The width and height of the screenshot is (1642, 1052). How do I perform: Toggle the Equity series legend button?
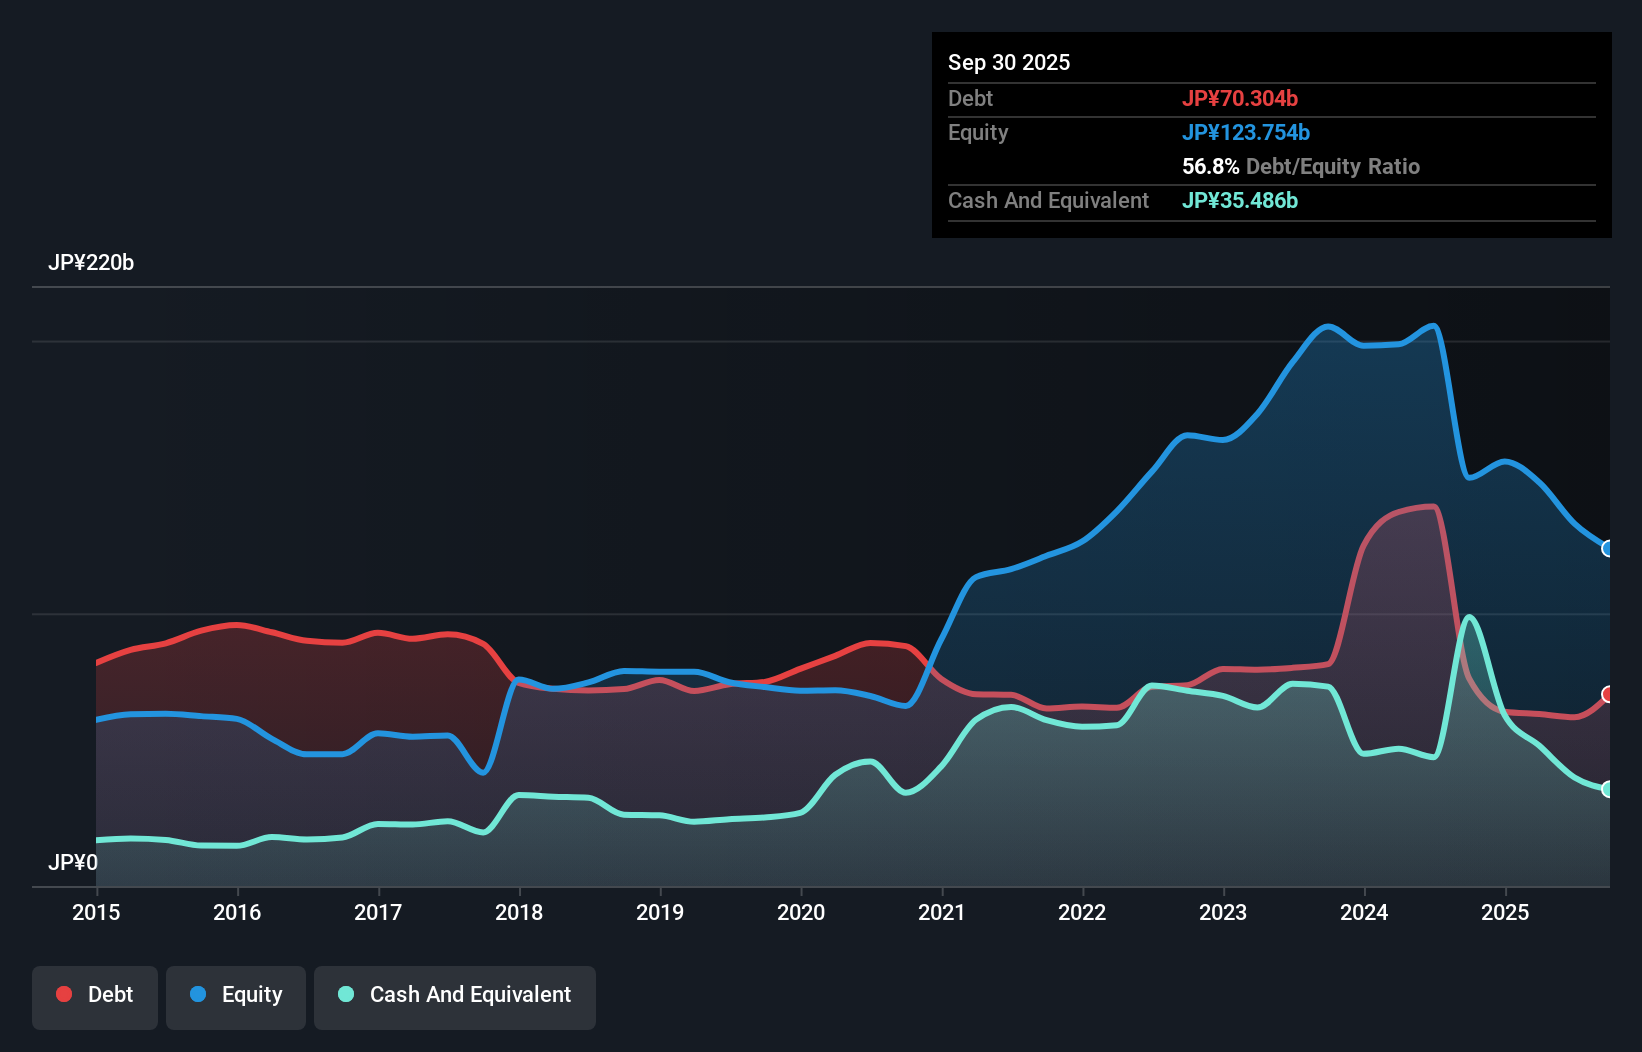(x=236, y=997)
